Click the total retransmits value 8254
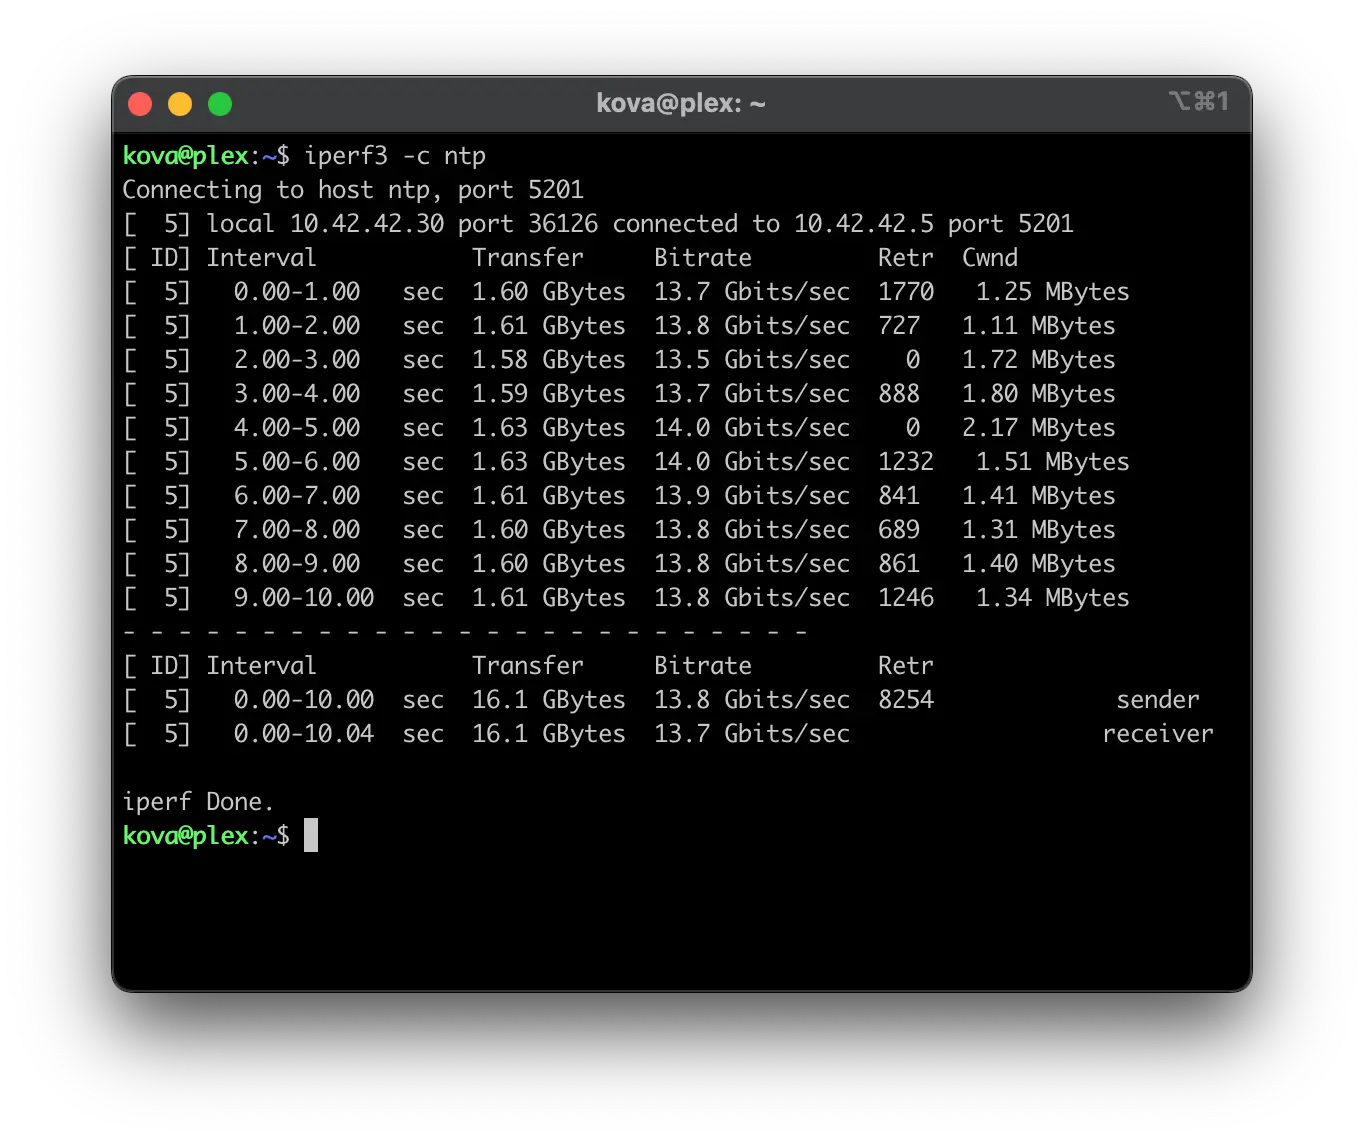Viewport: 1364px width, 1140px height. (x=905, y=700)
